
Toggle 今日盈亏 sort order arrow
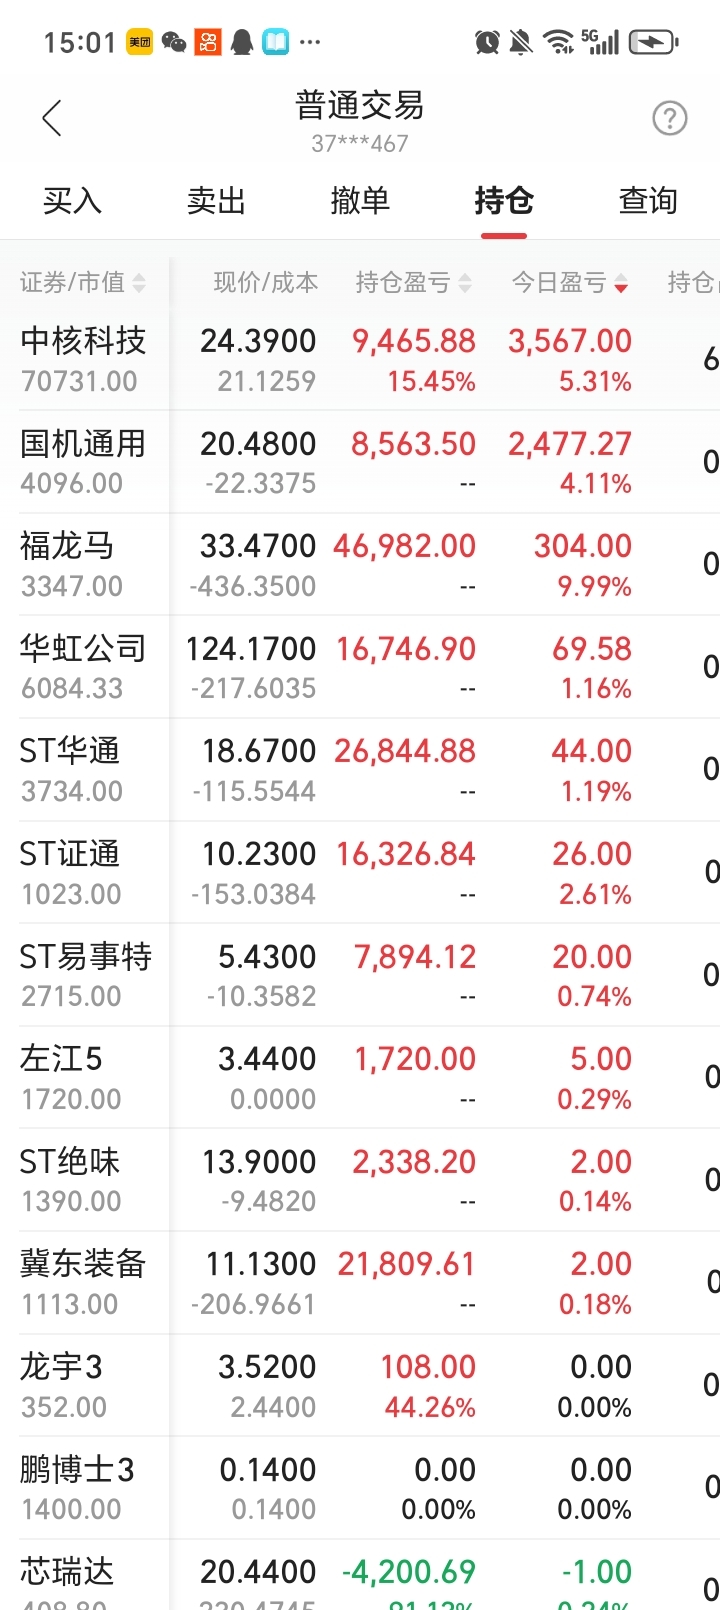(621, 284)
